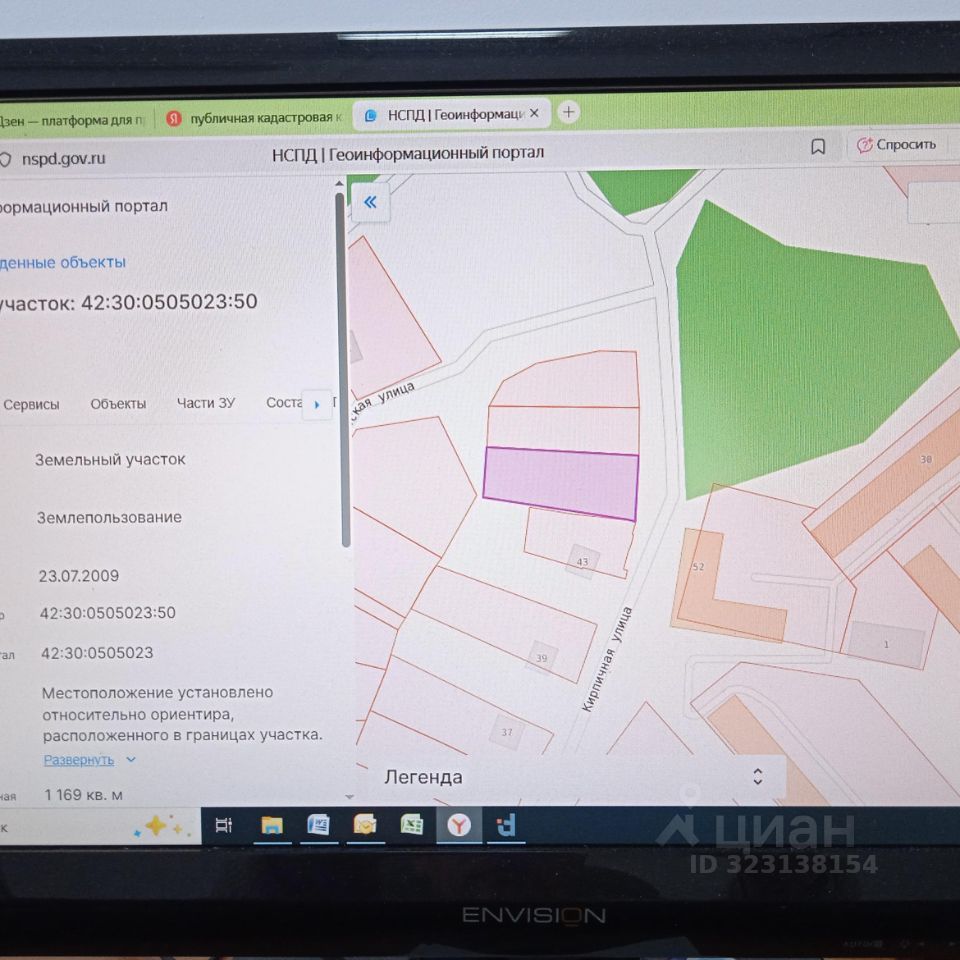Screen dimensions: 960x960
Task: Click building number 1 on map
Action: [886, 644]
